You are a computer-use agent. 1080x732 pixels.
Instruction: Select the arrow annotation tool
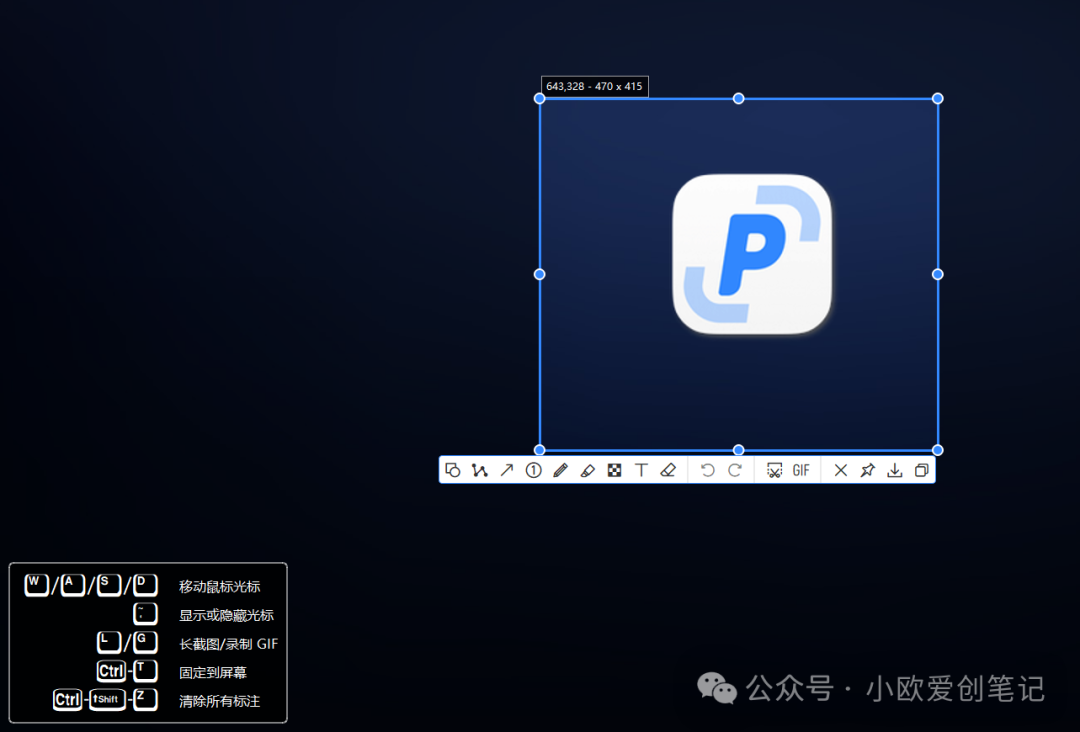click(x=507, y=470)
